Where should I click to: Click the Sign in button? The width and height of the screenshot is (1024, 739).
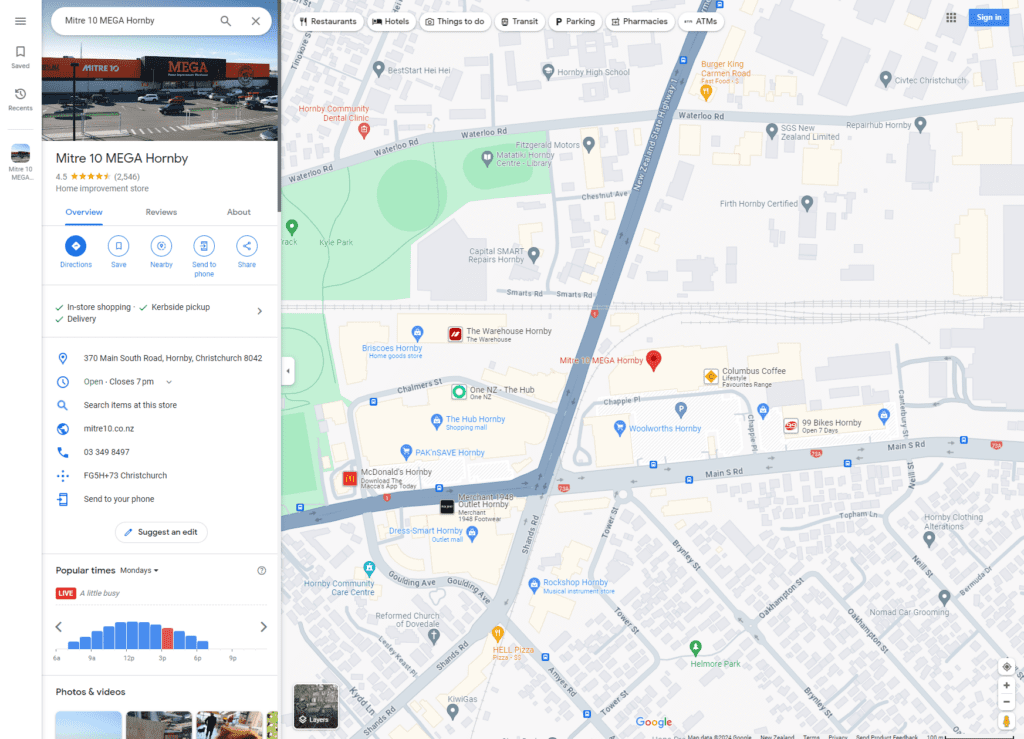[x=989, y=18]
